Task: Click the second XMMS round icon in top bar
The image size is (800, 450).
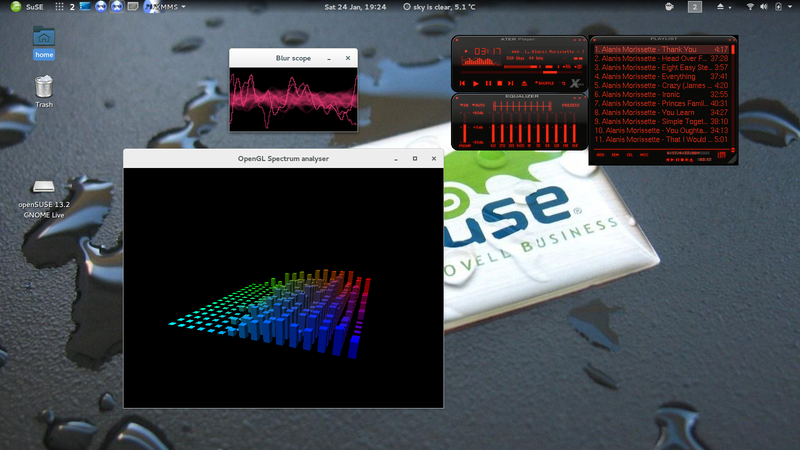Action: [117, 7]
